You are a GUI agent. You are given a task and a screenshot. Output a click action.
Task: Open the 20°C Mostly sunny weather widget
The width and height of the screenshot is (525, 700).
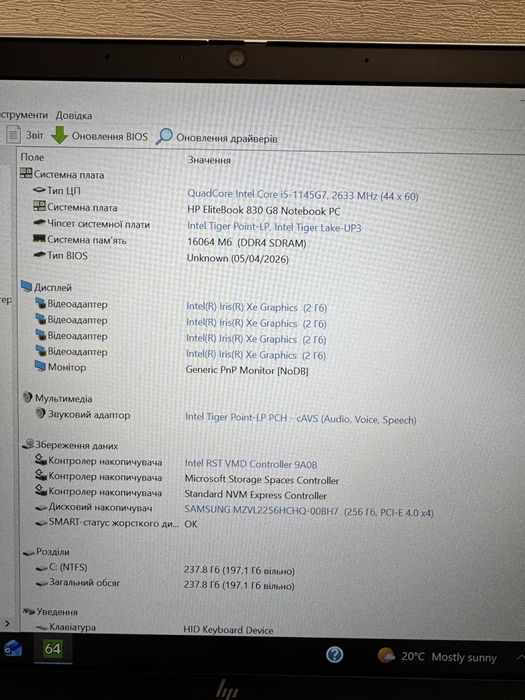(437, 656)
